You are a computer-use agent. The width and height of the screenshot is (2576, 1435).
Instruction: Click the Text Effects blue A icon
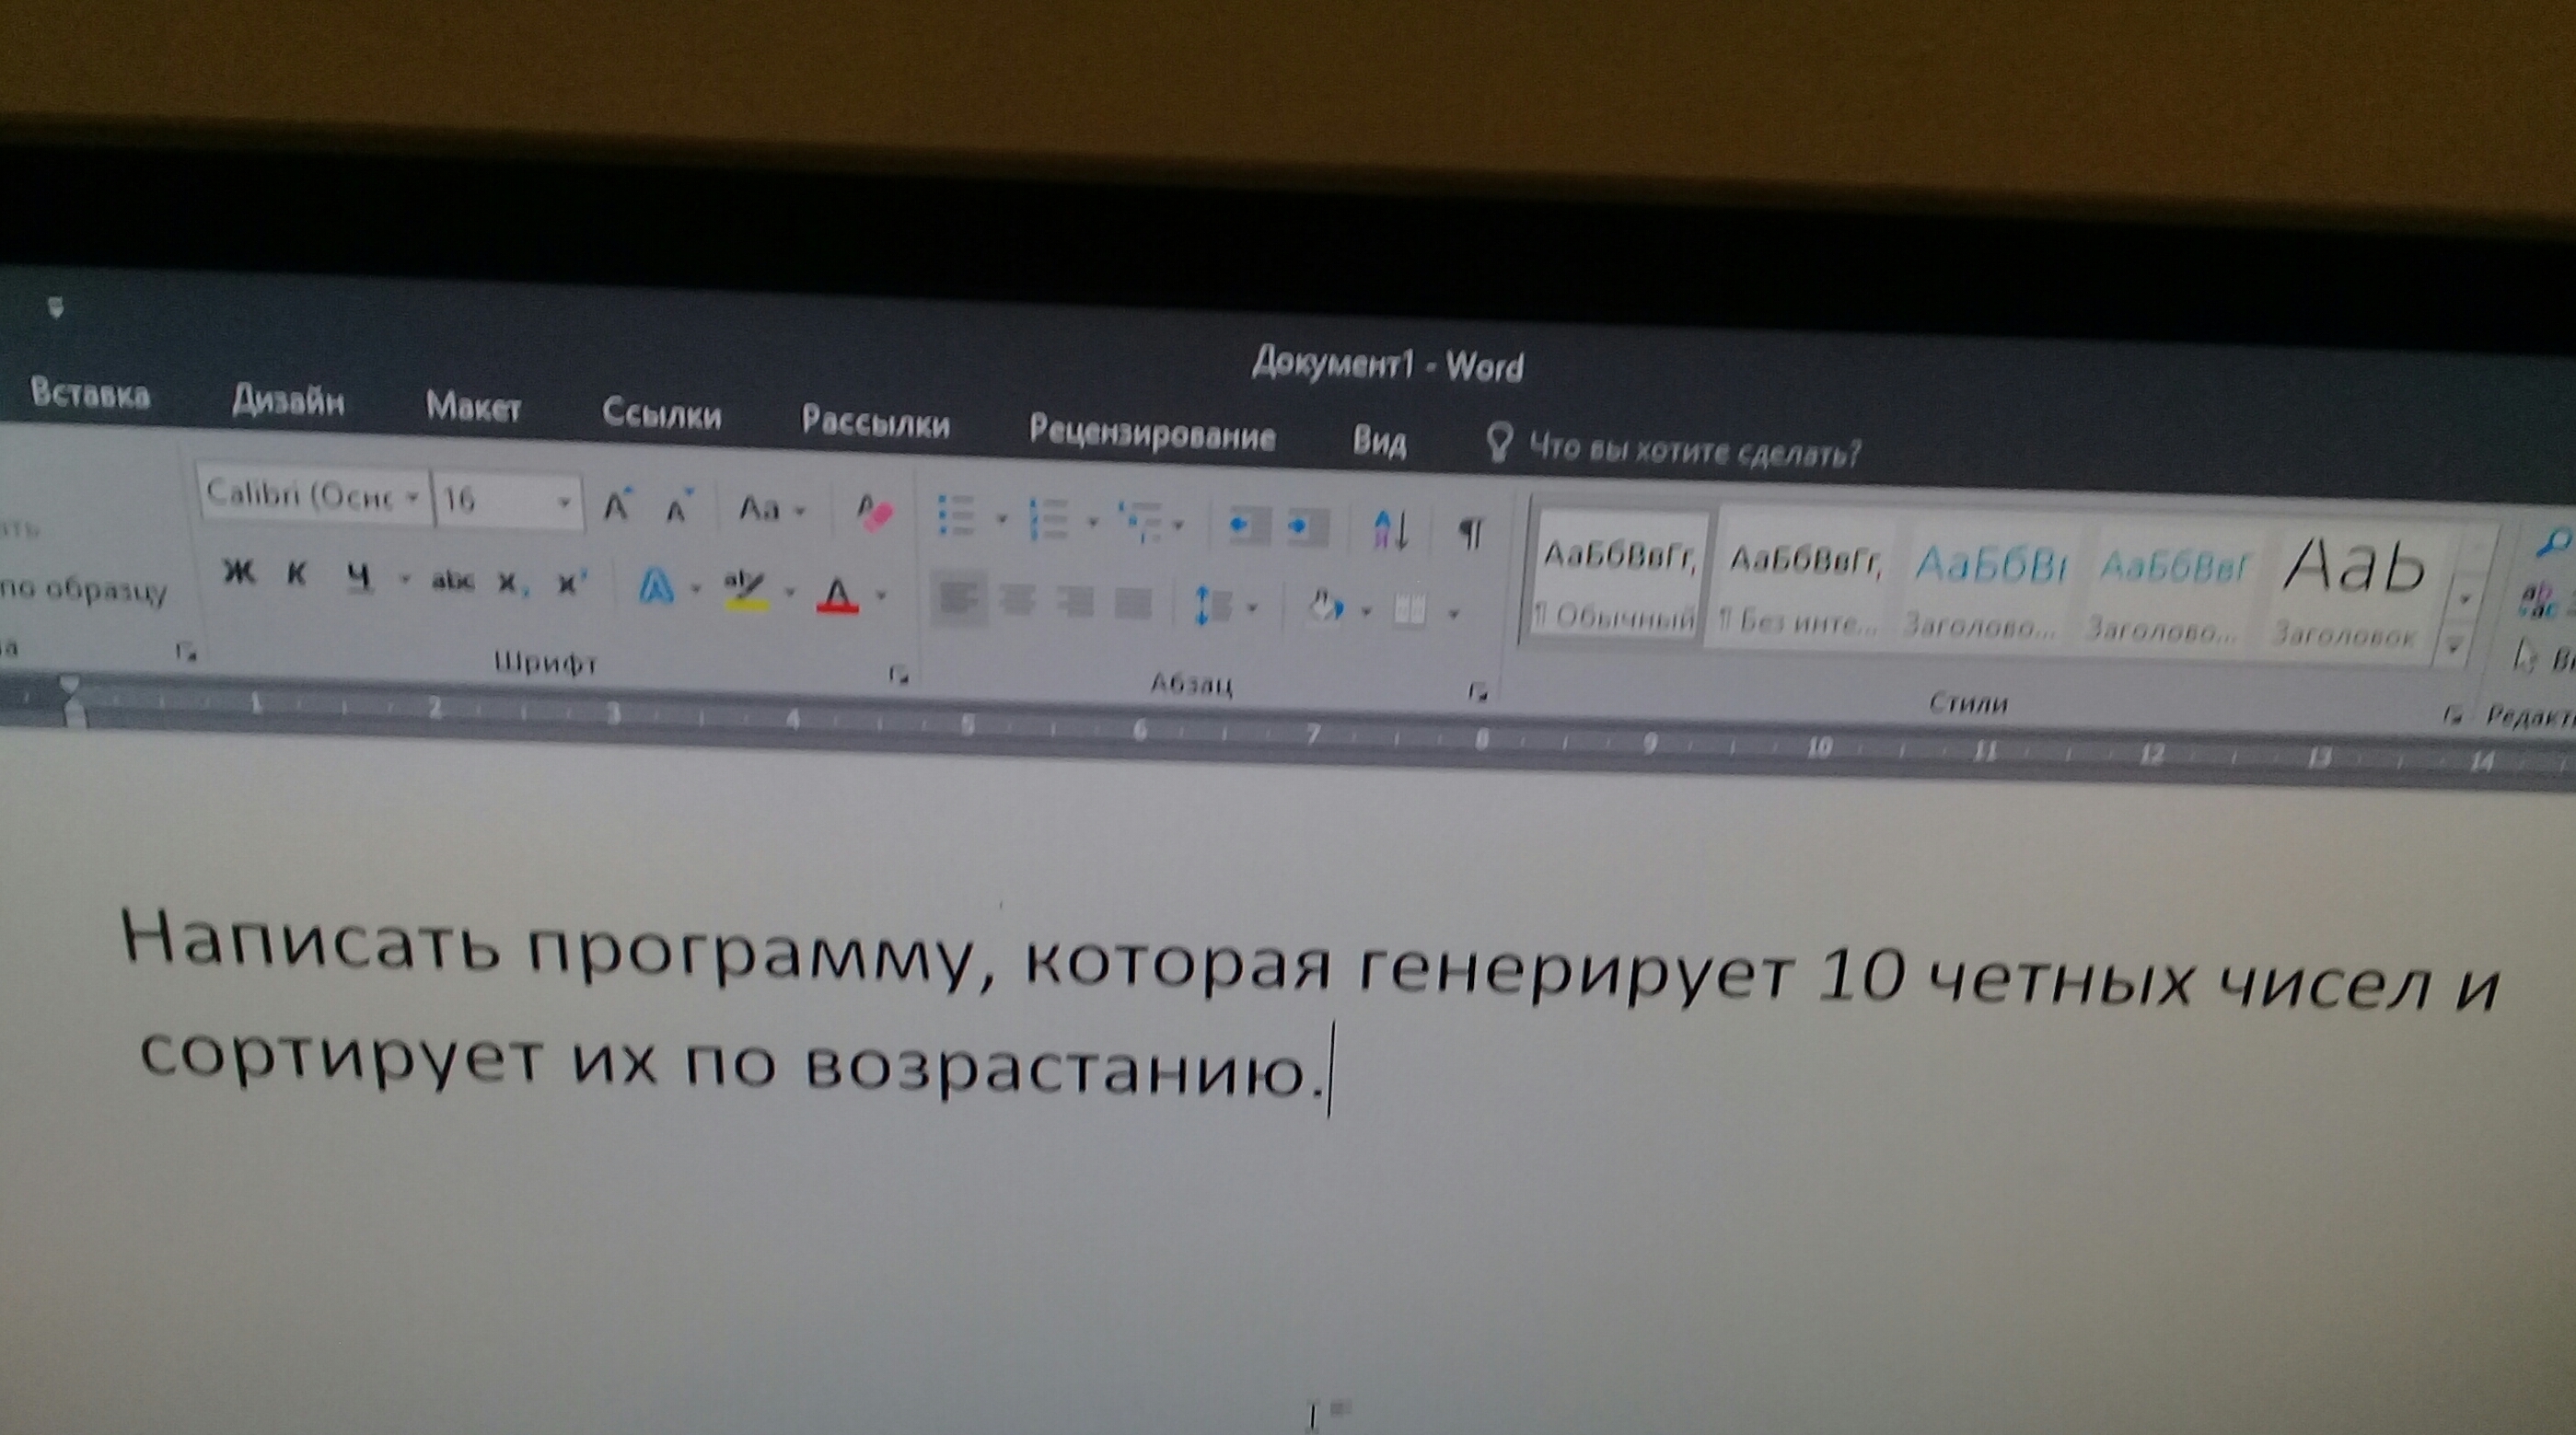[657, 587]
